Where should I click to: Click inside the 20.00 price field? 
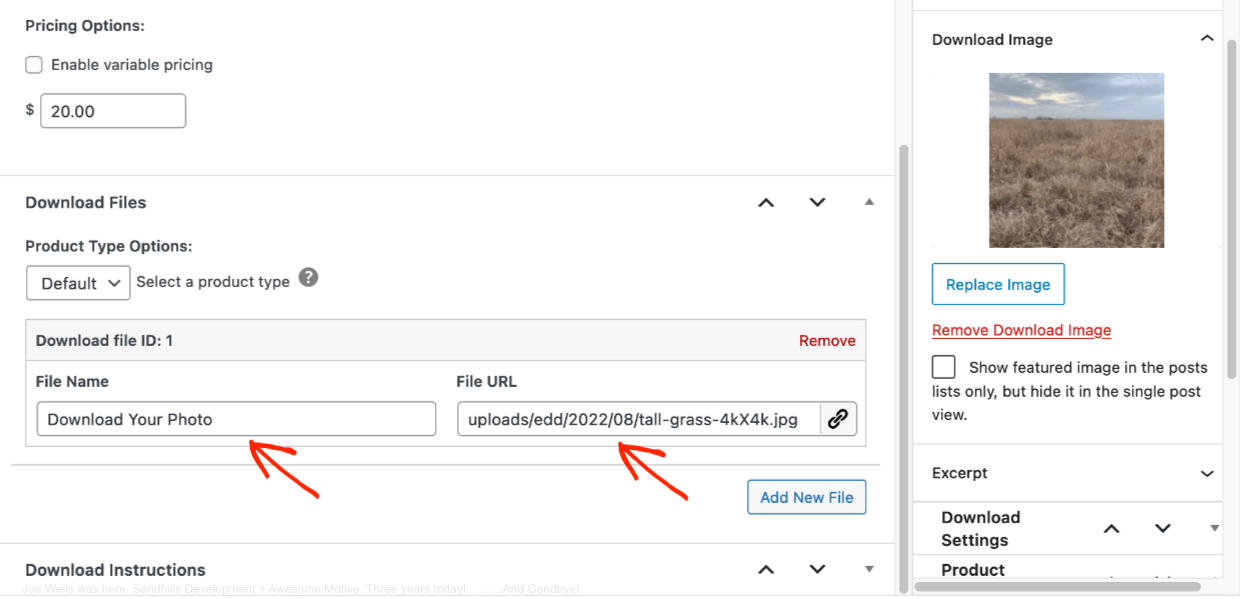[112, 110]
